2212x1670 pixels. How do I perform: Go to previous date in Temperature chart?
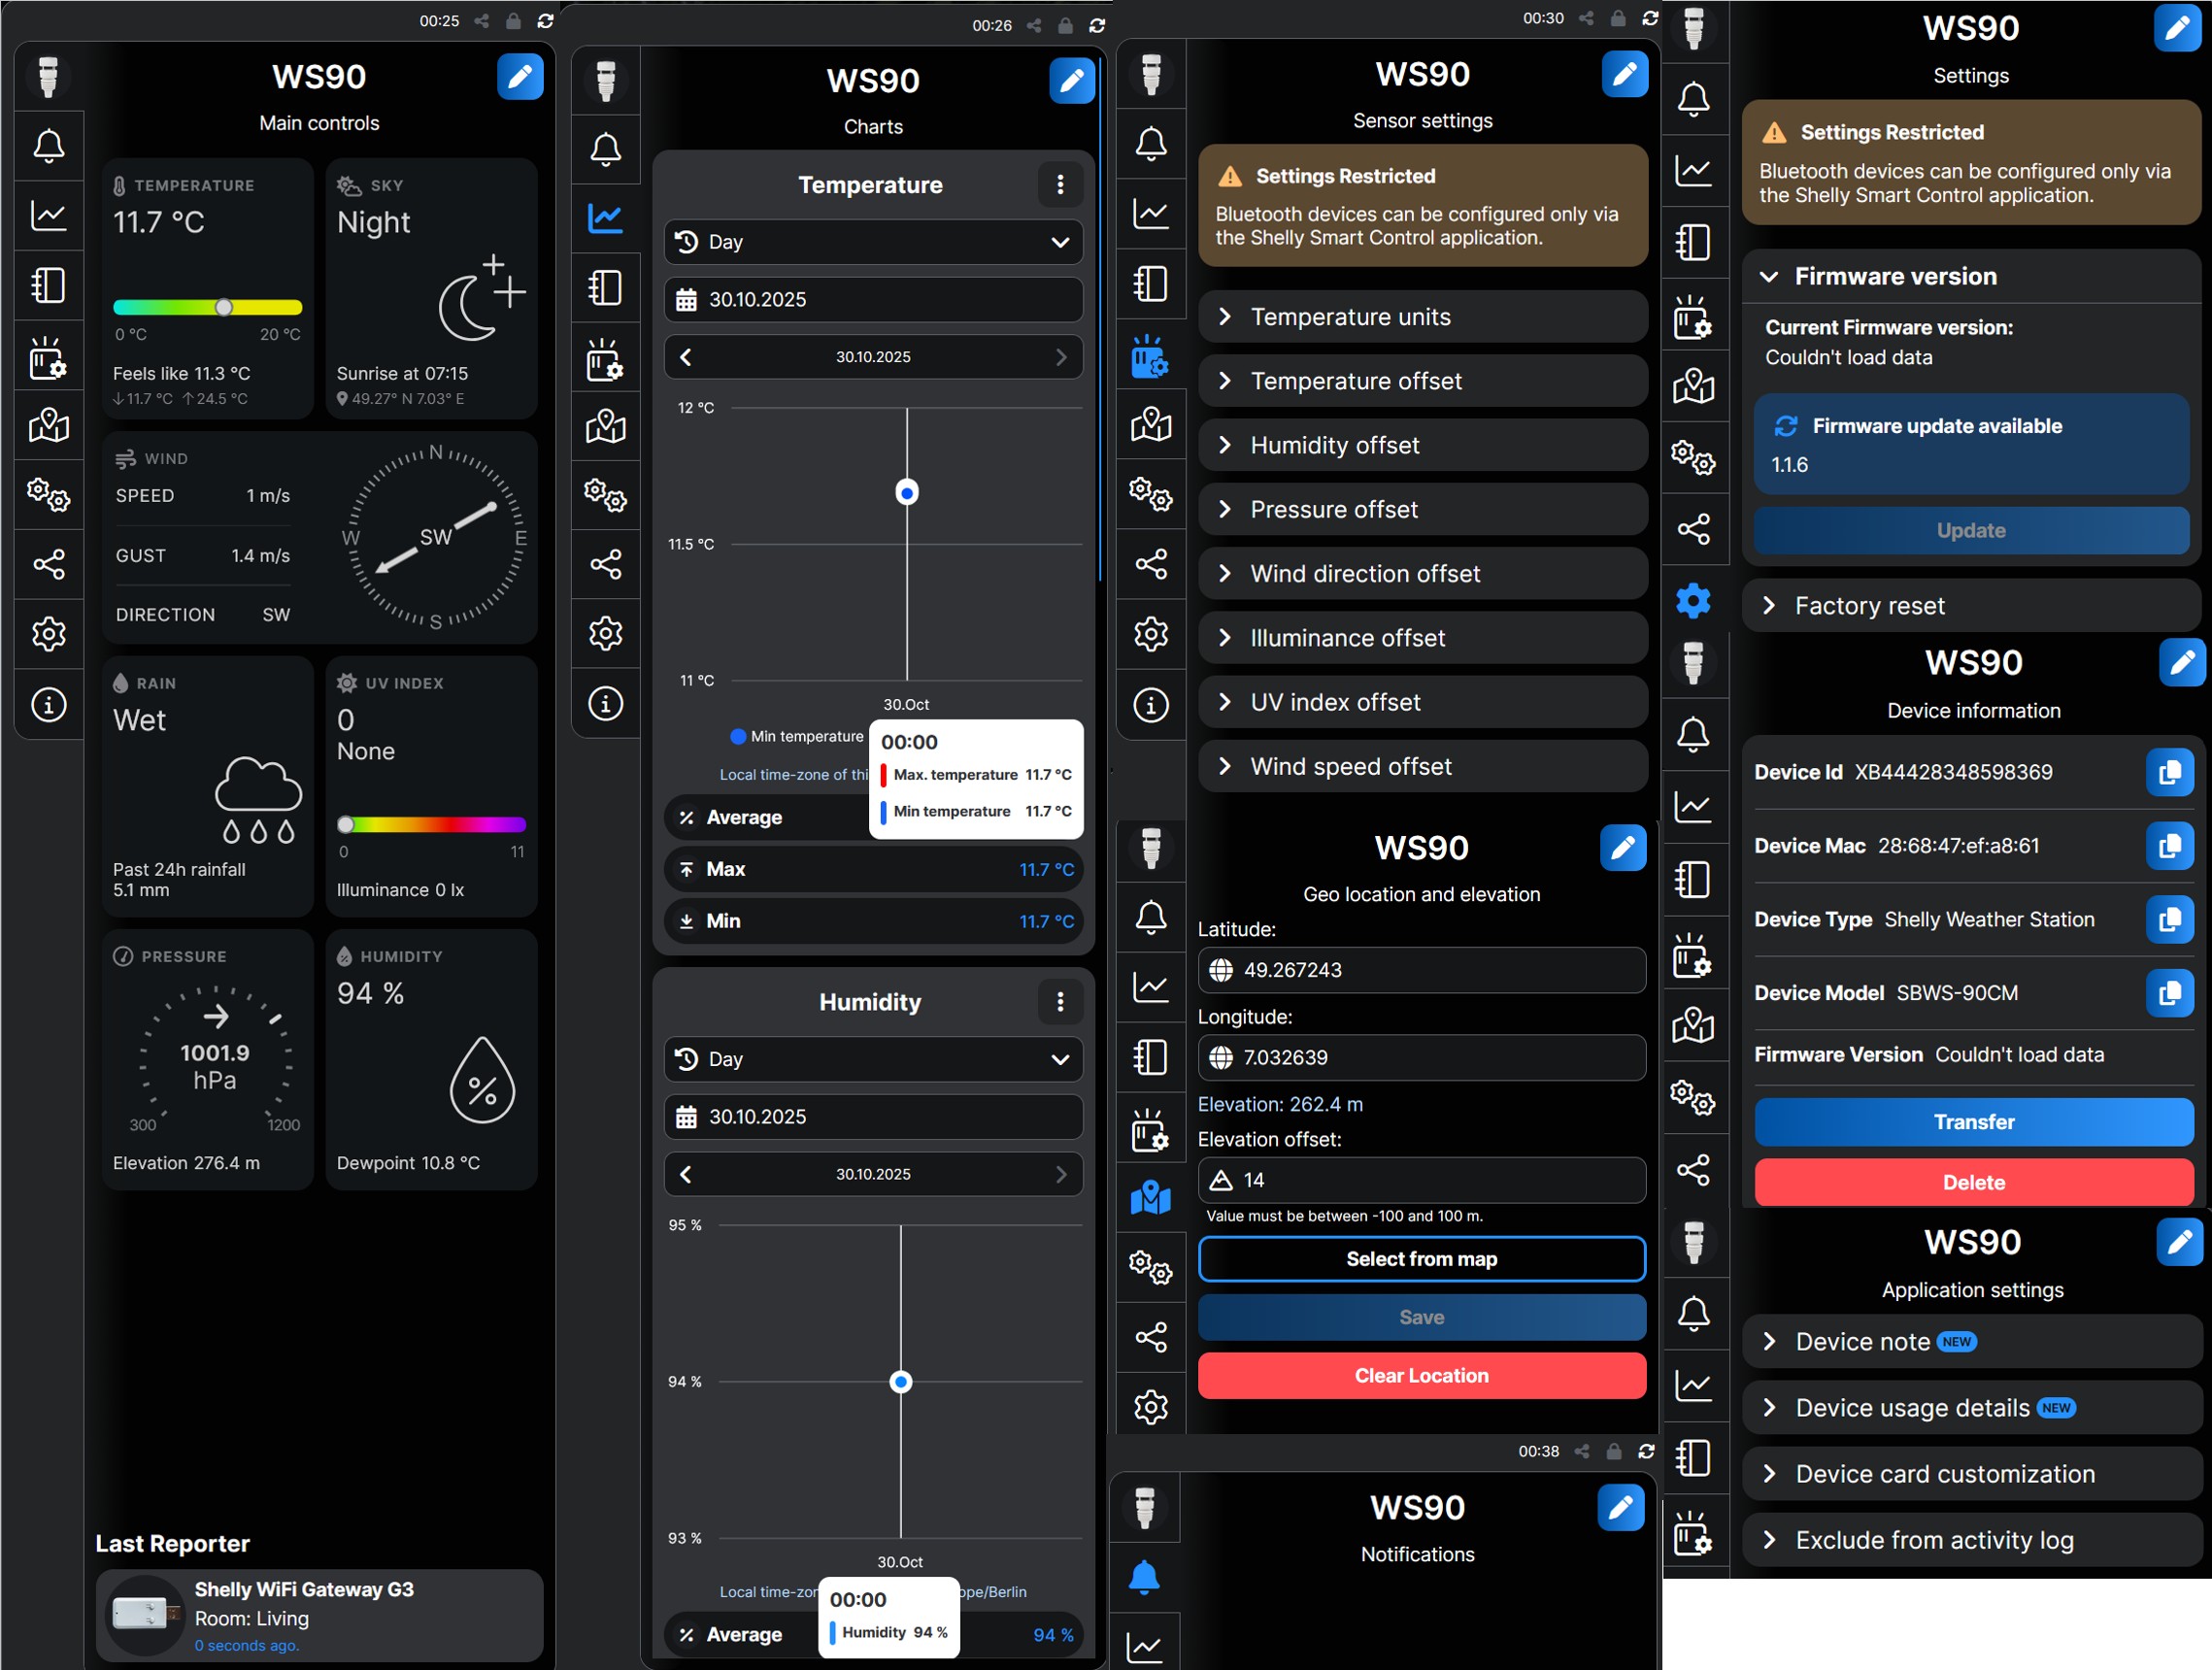686,357
